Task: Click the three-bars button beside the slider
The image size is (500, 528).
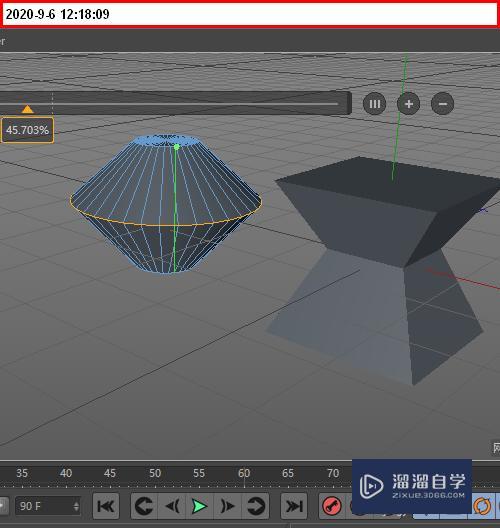Action: 374,104
